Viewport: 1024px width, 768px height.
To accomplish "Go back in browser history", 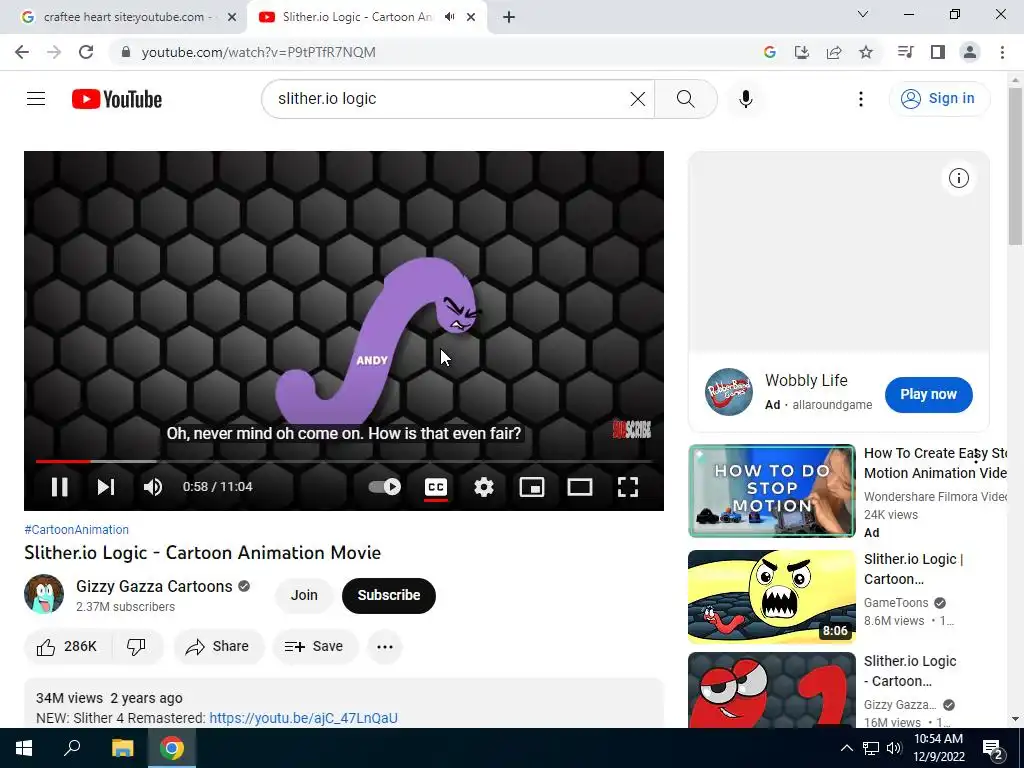I will click(x=22, y=52).
